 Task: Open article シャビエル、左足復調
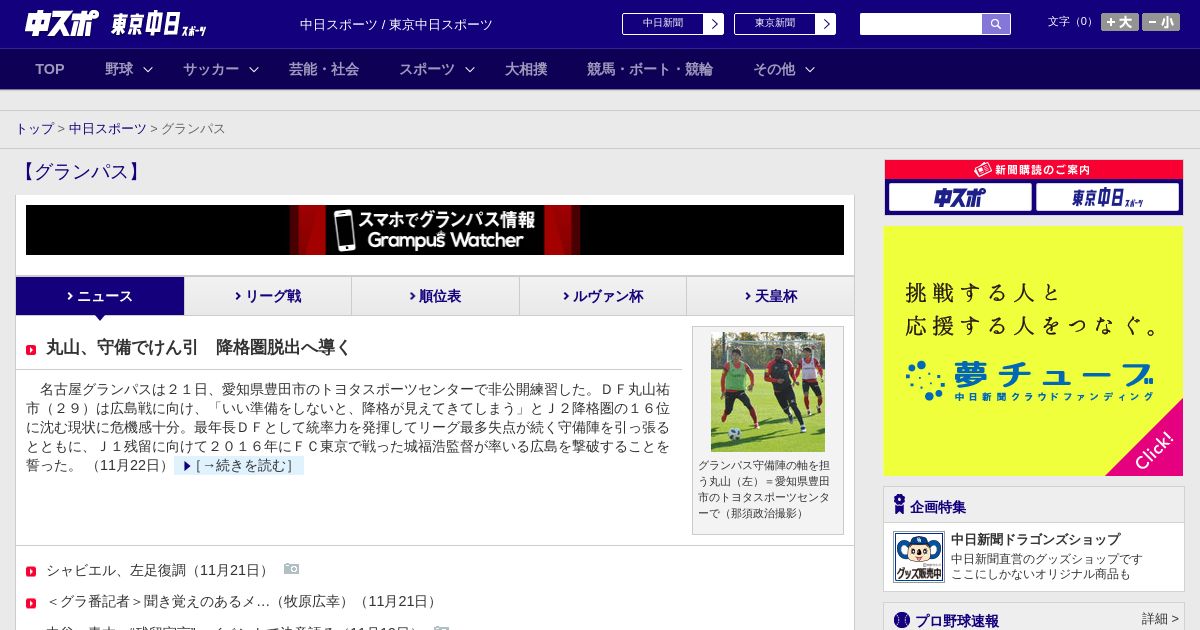point(158,570)
